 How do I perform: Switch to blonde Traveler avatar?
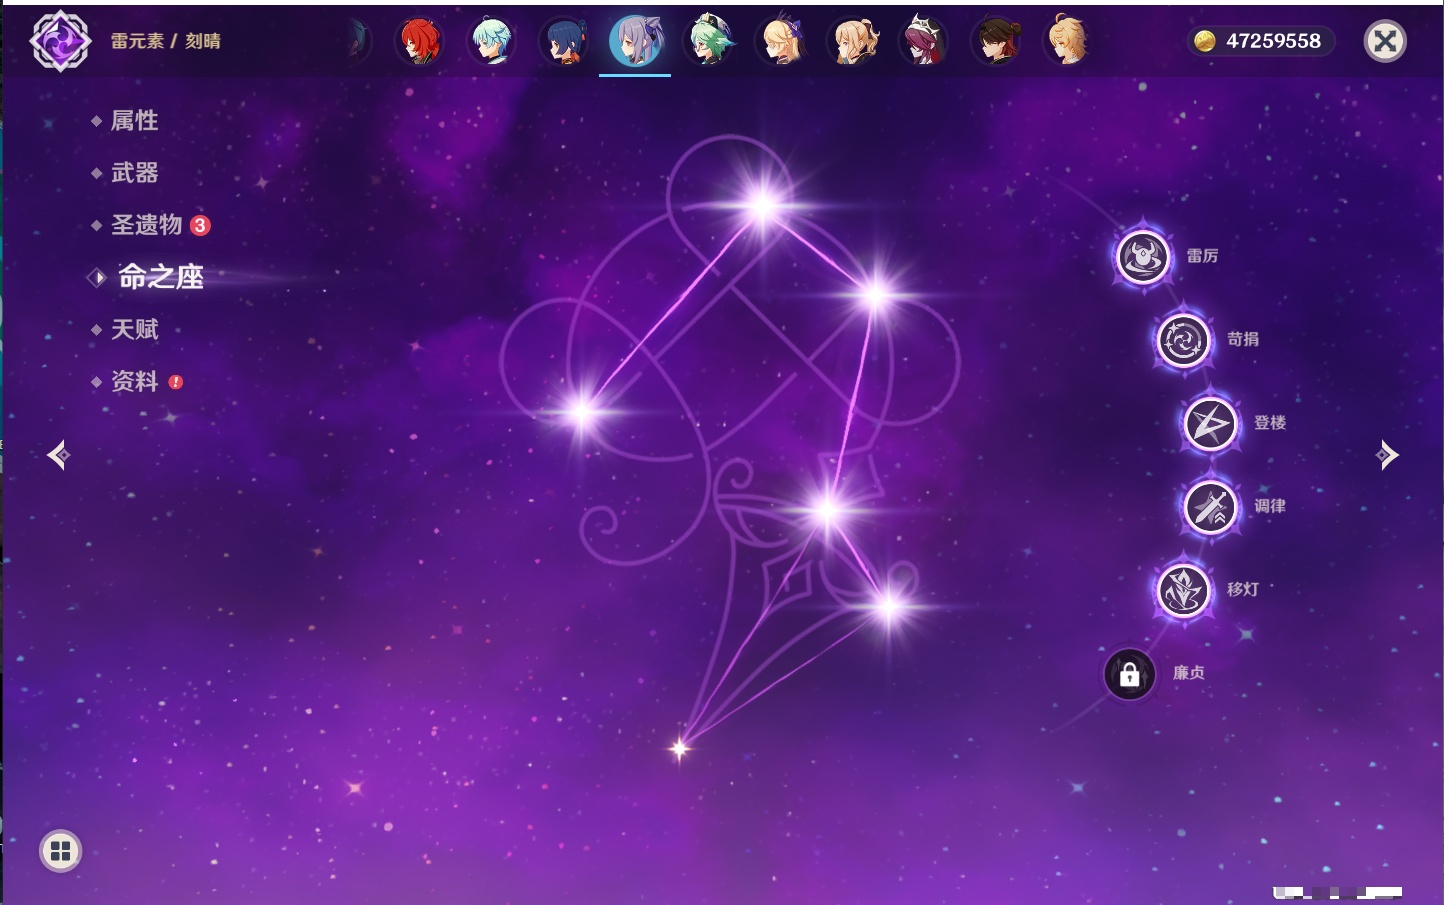1067,42
